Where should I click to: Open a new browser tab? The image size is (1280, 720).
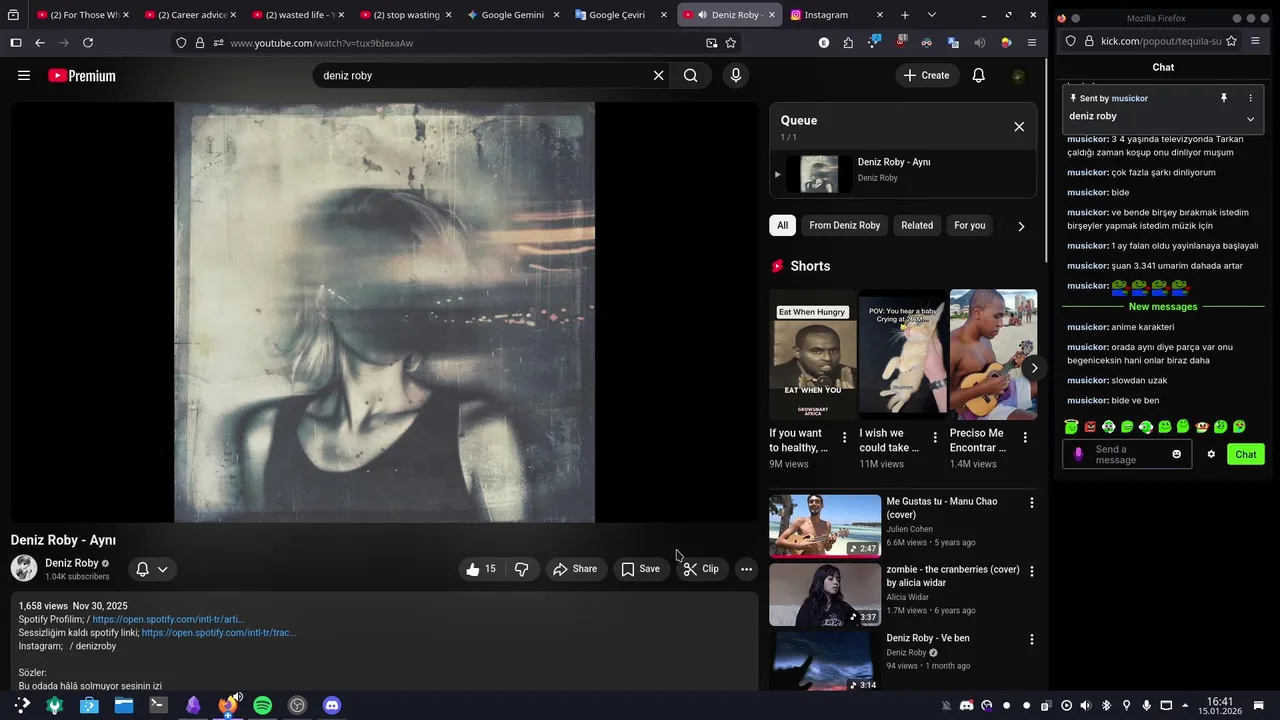[x=905, y=15]
